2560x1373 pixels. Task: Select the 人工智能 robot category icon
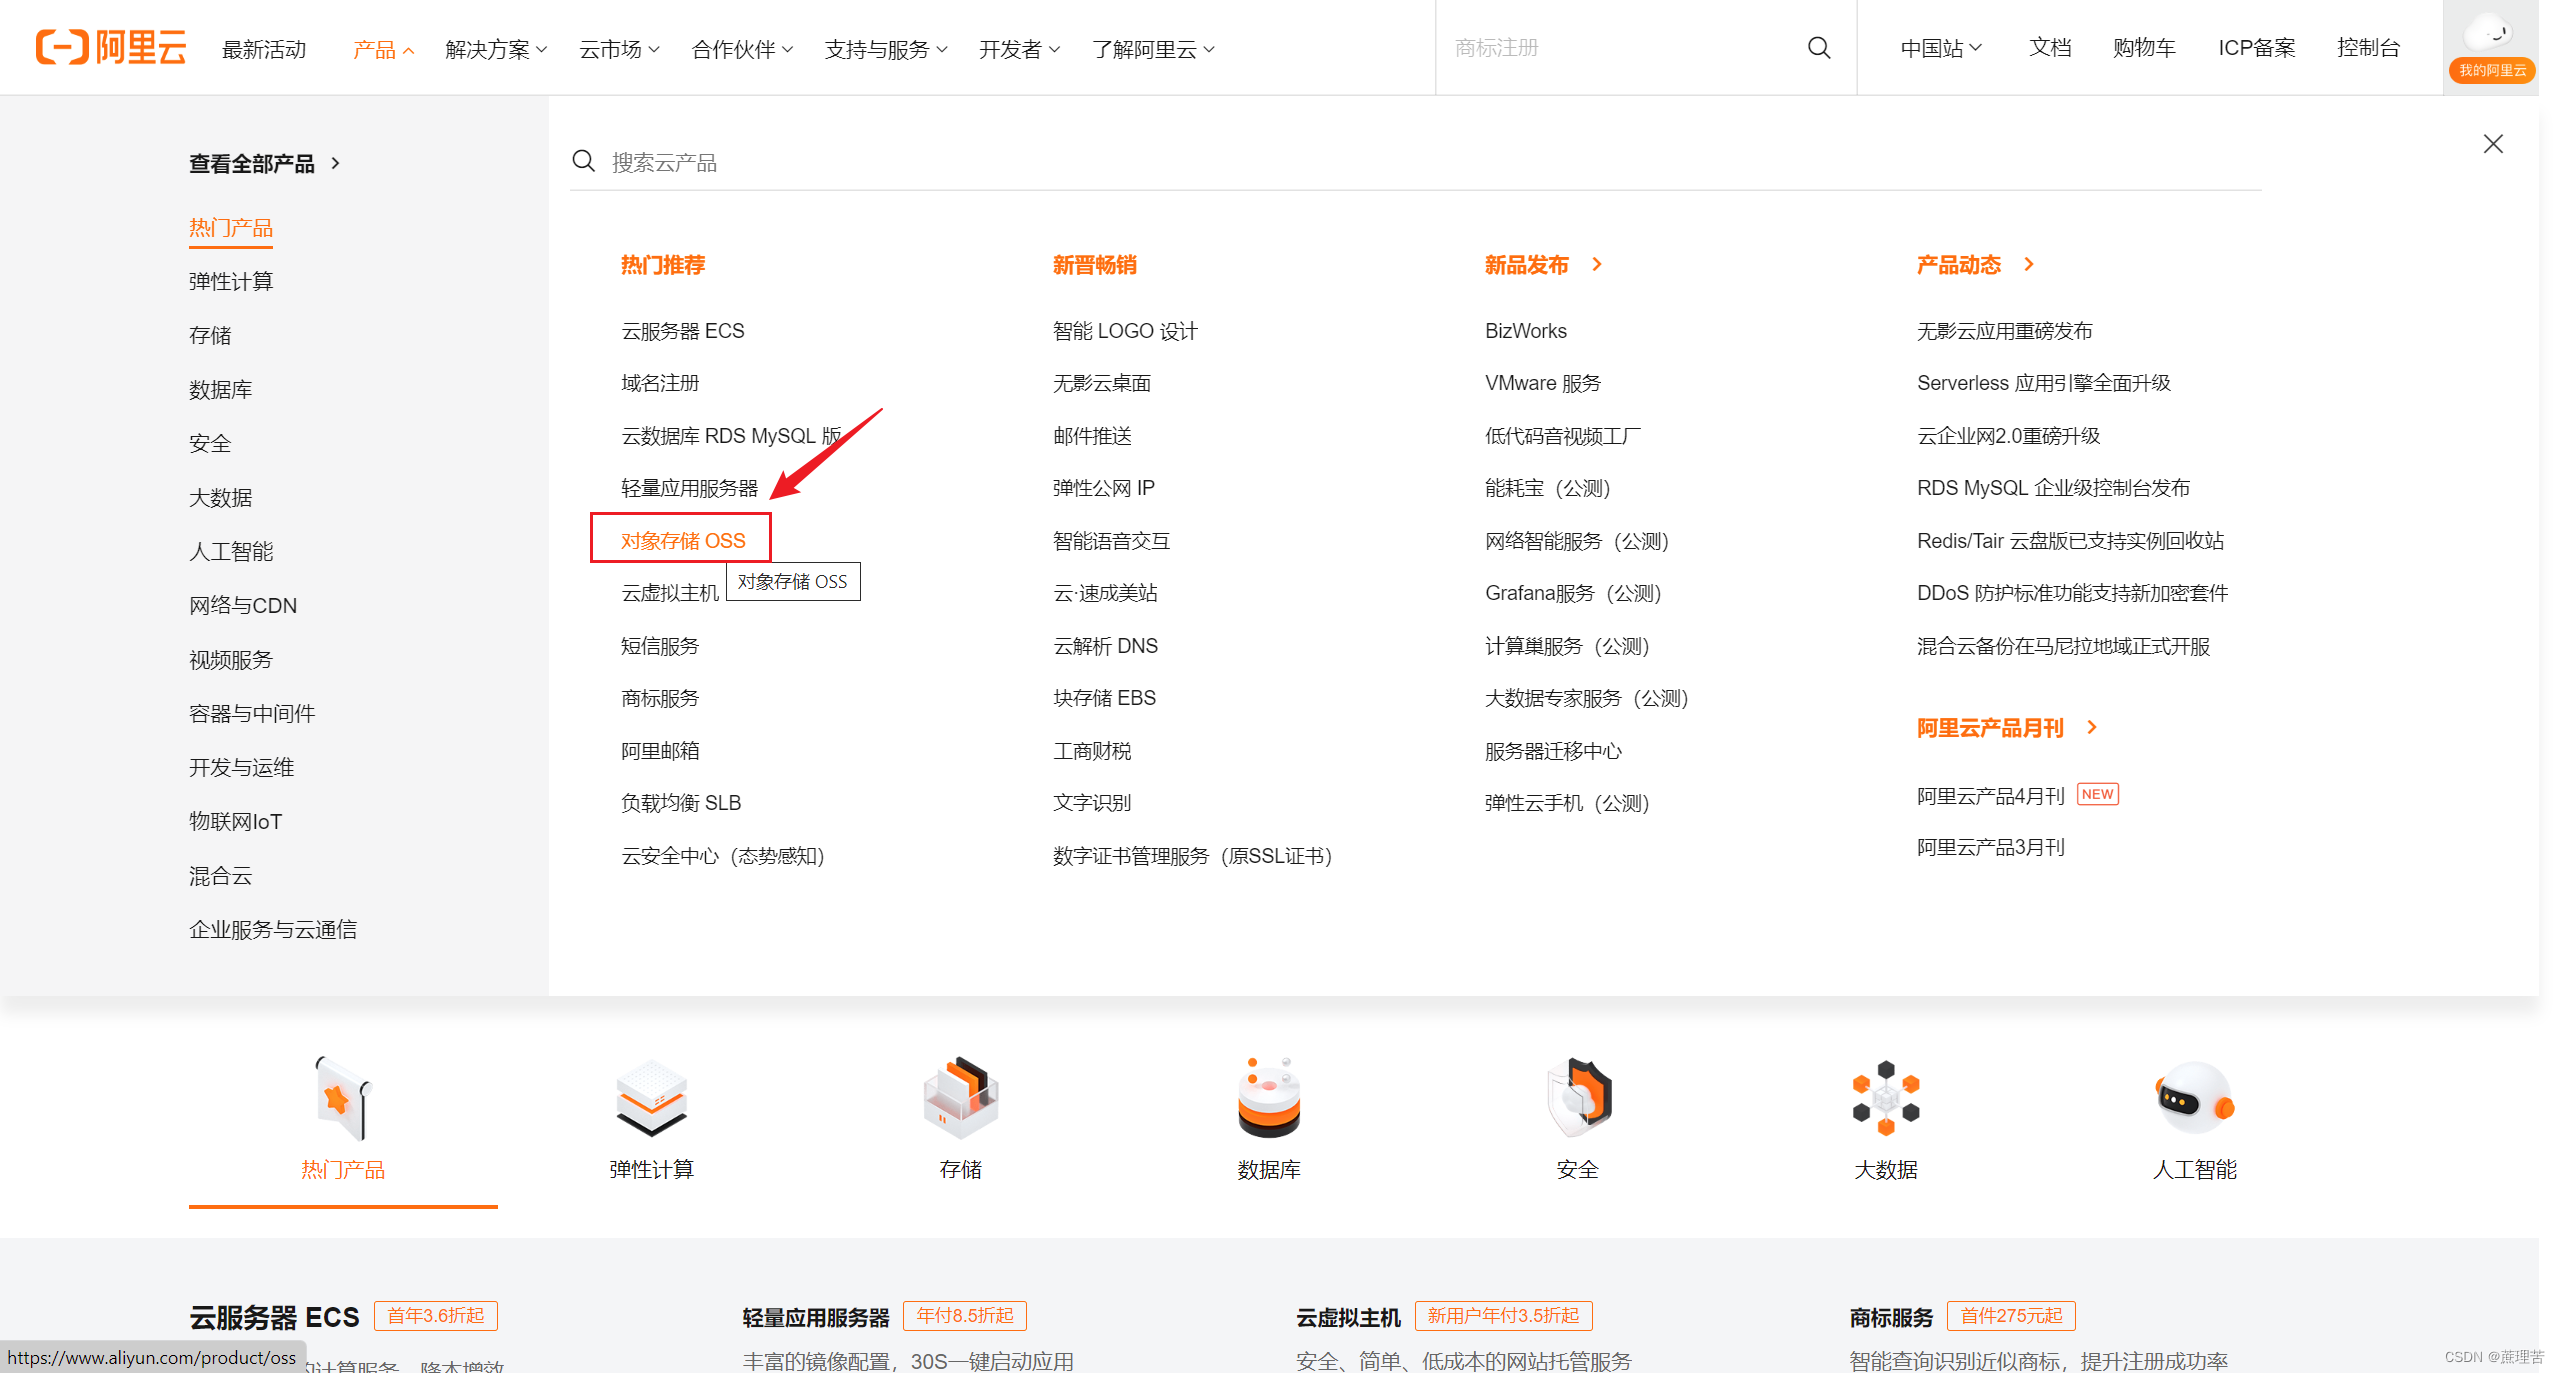point(2194,1098)
